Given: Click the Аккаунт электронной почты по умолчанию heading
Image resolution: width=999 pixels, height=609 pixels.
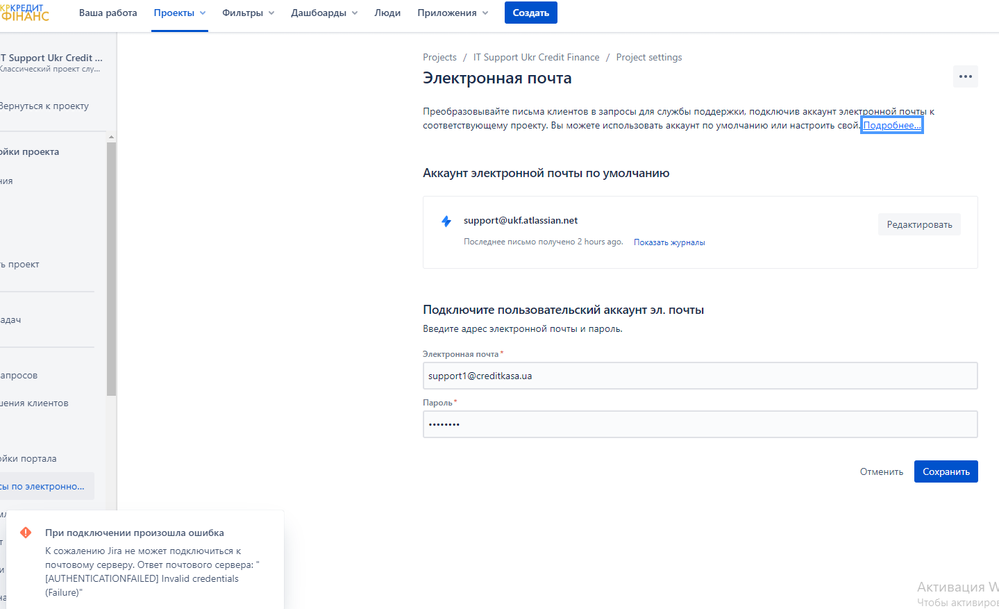Looking at the screenshot, I should tap(546, 173).
